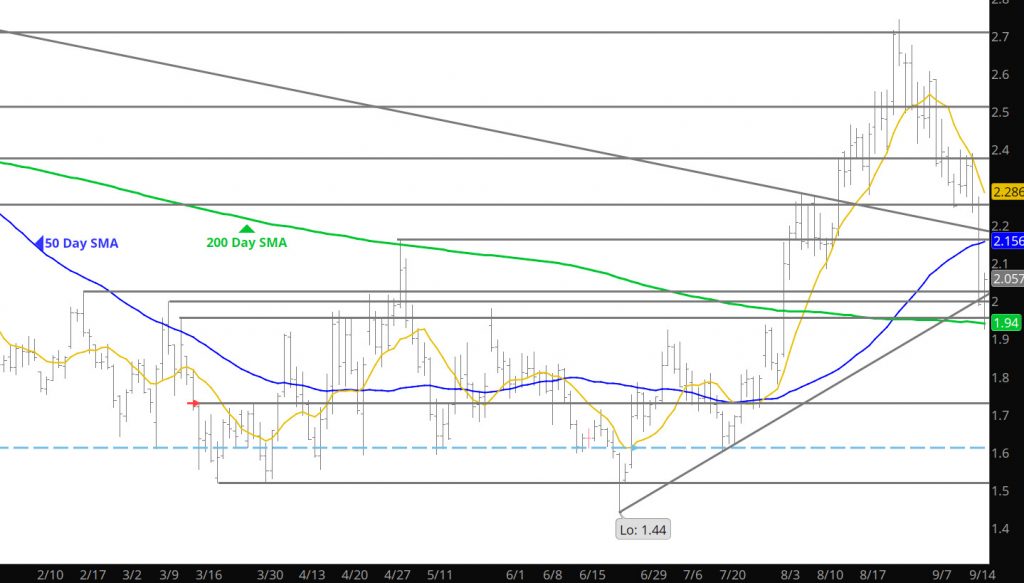Click the 2.5 level on price axis
The width and height of the screenshot is (1024, 583).
pos(999,112)
